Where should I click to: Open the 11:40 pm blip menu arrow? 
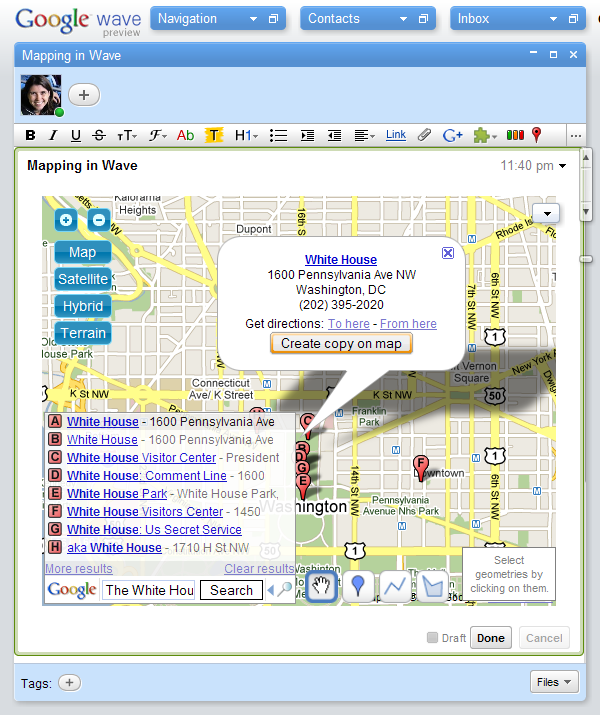pos(563,166)
